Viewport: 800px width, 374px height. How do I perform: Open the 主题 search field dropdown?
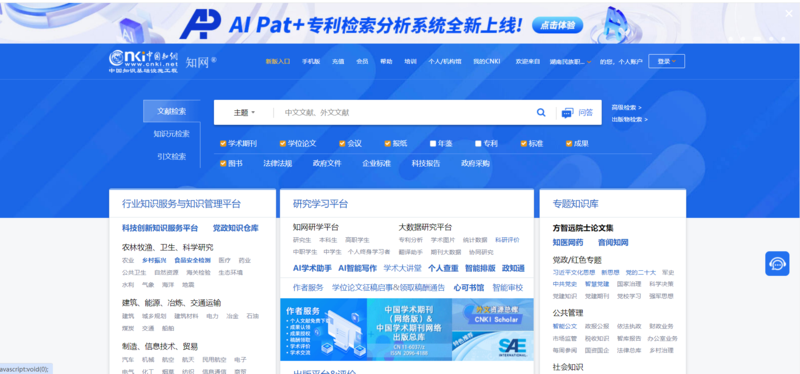(244, 113)
